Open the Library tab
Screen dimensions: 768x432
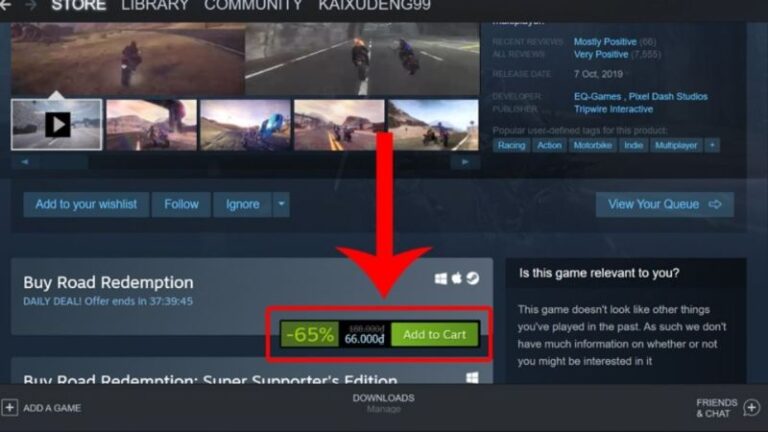click(x=155, y=5)
